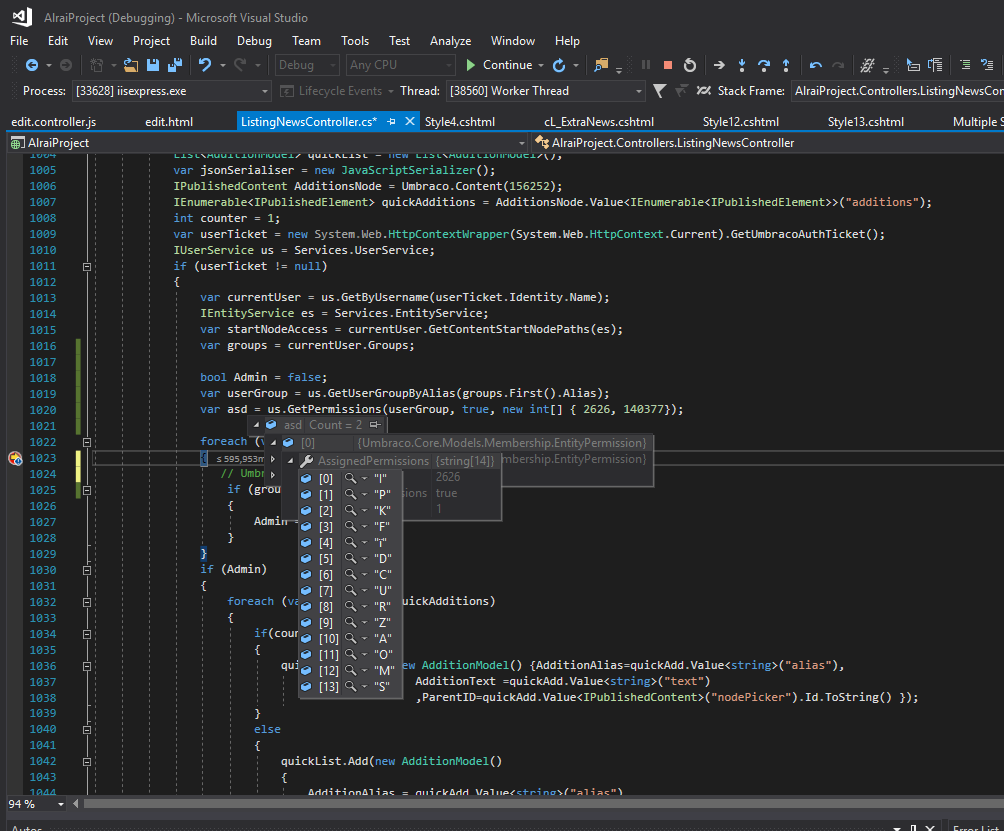This screenshot has height=831, width=1004.
Task: Click the horizontal scrollbar of the editor
Action: coord(543,803)
